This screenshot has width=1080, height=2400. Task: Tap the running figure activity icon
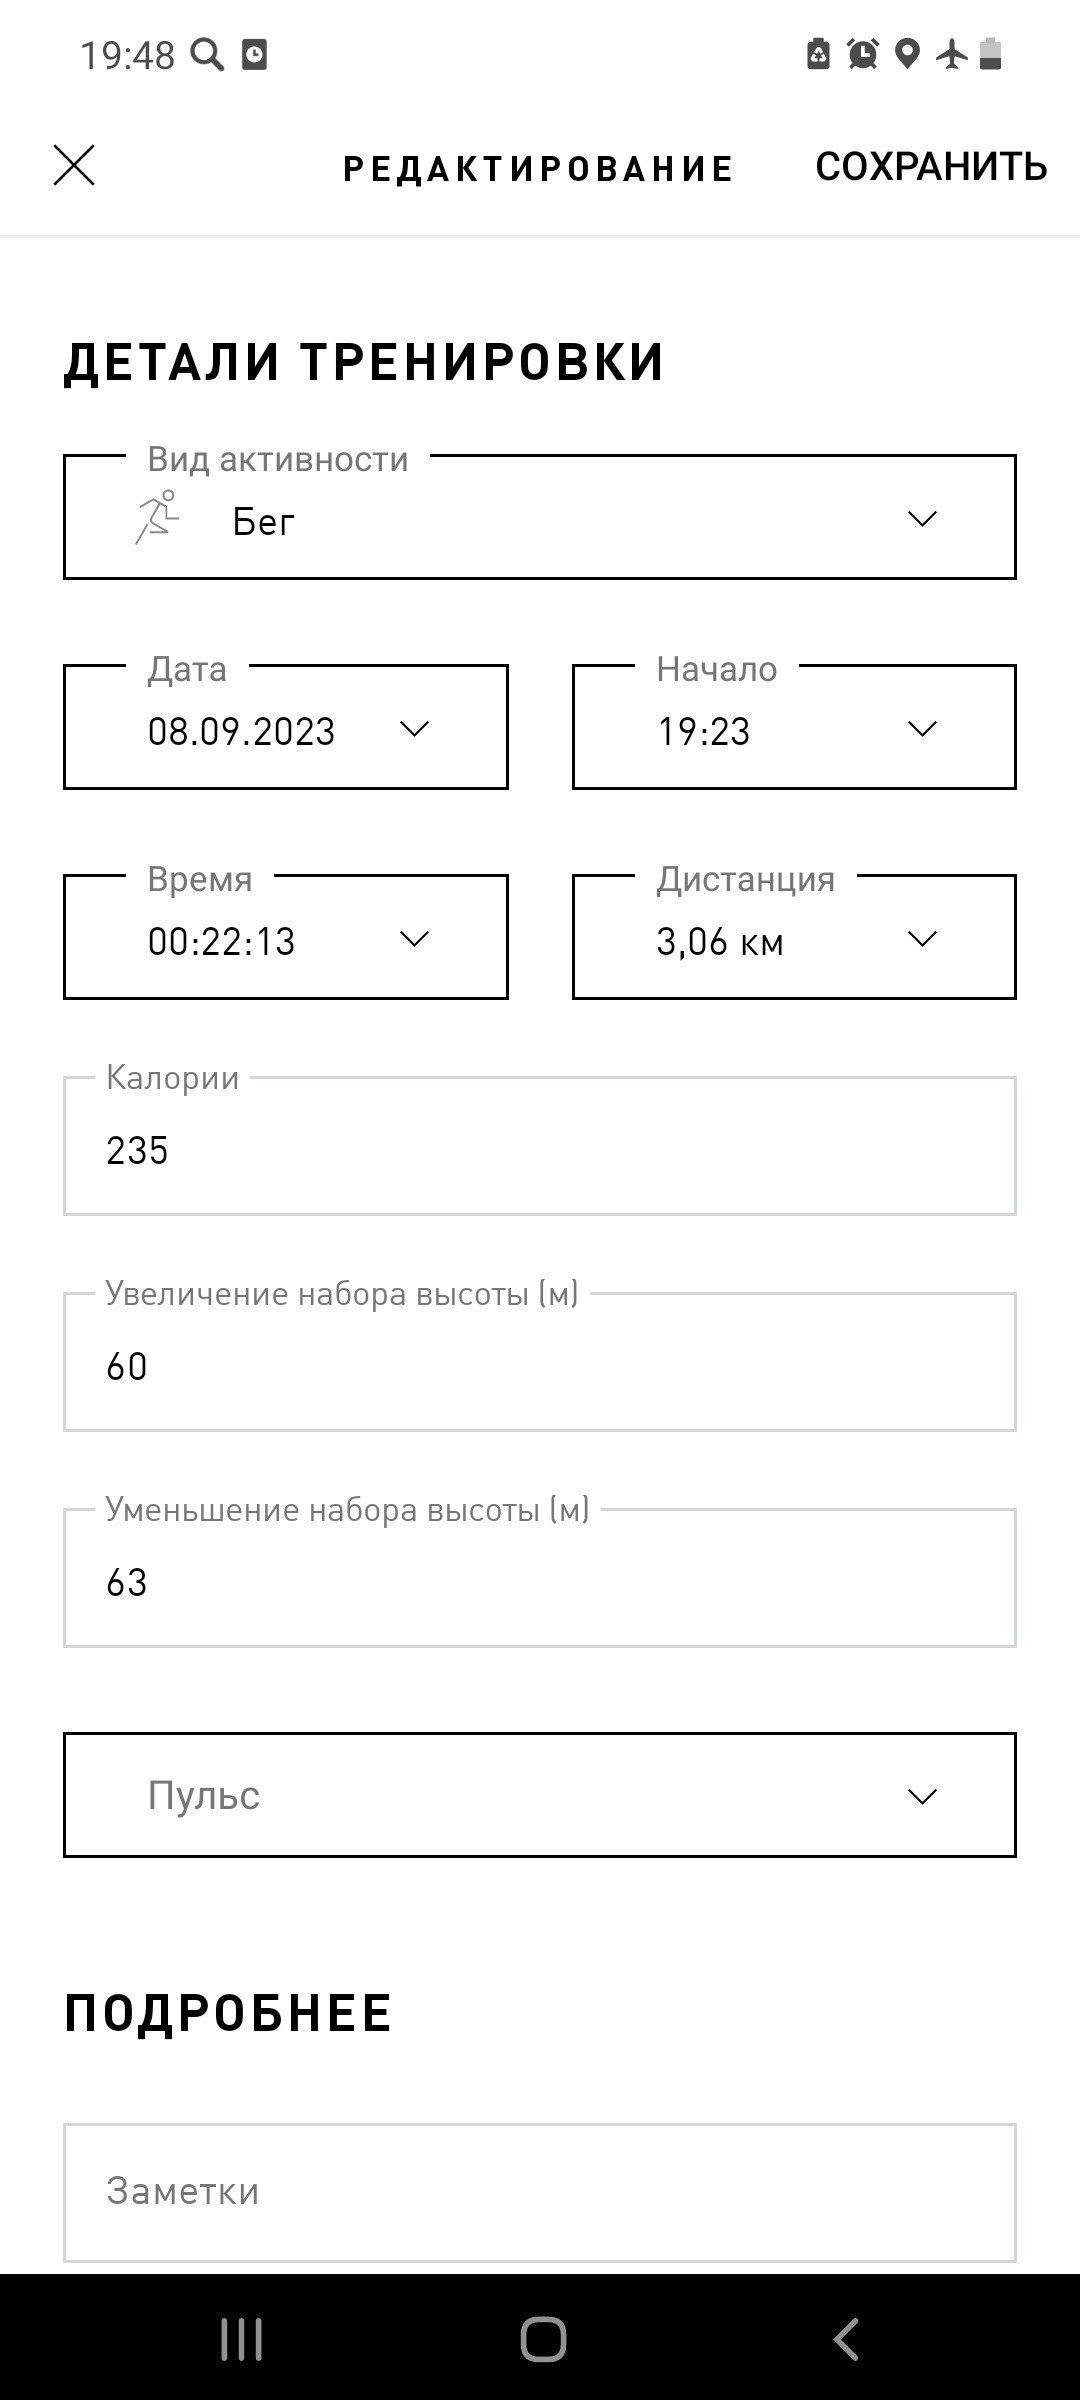[157, 518]
